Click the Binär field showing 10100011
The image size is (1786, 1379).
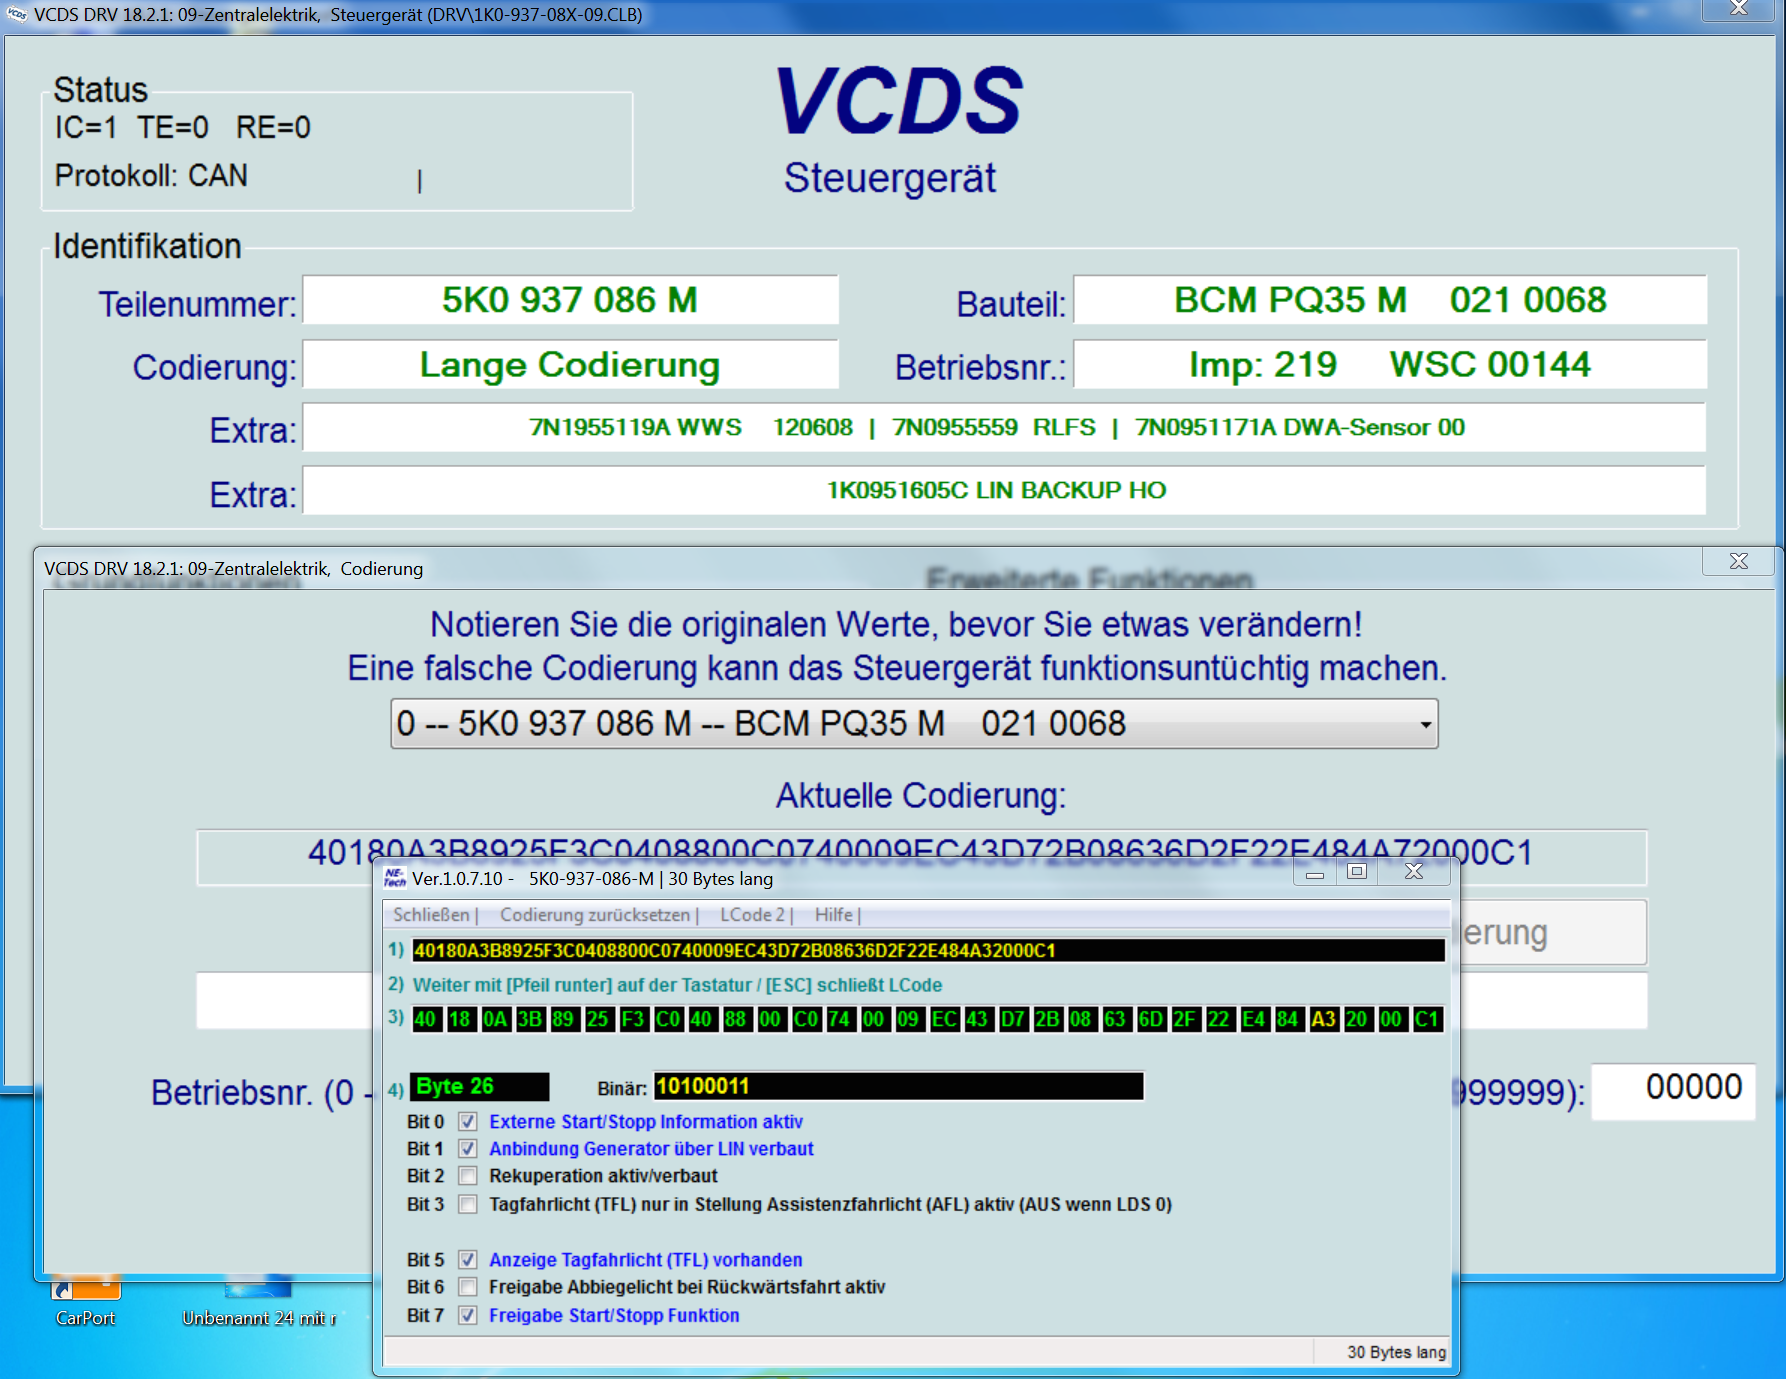(898, 1086)
